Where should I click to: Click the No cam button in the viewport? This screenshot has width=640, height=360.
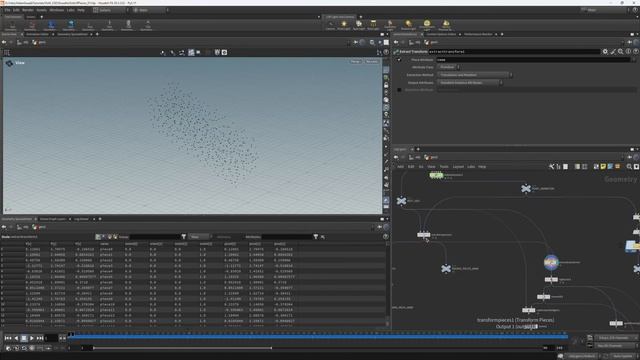click(371, 62)
